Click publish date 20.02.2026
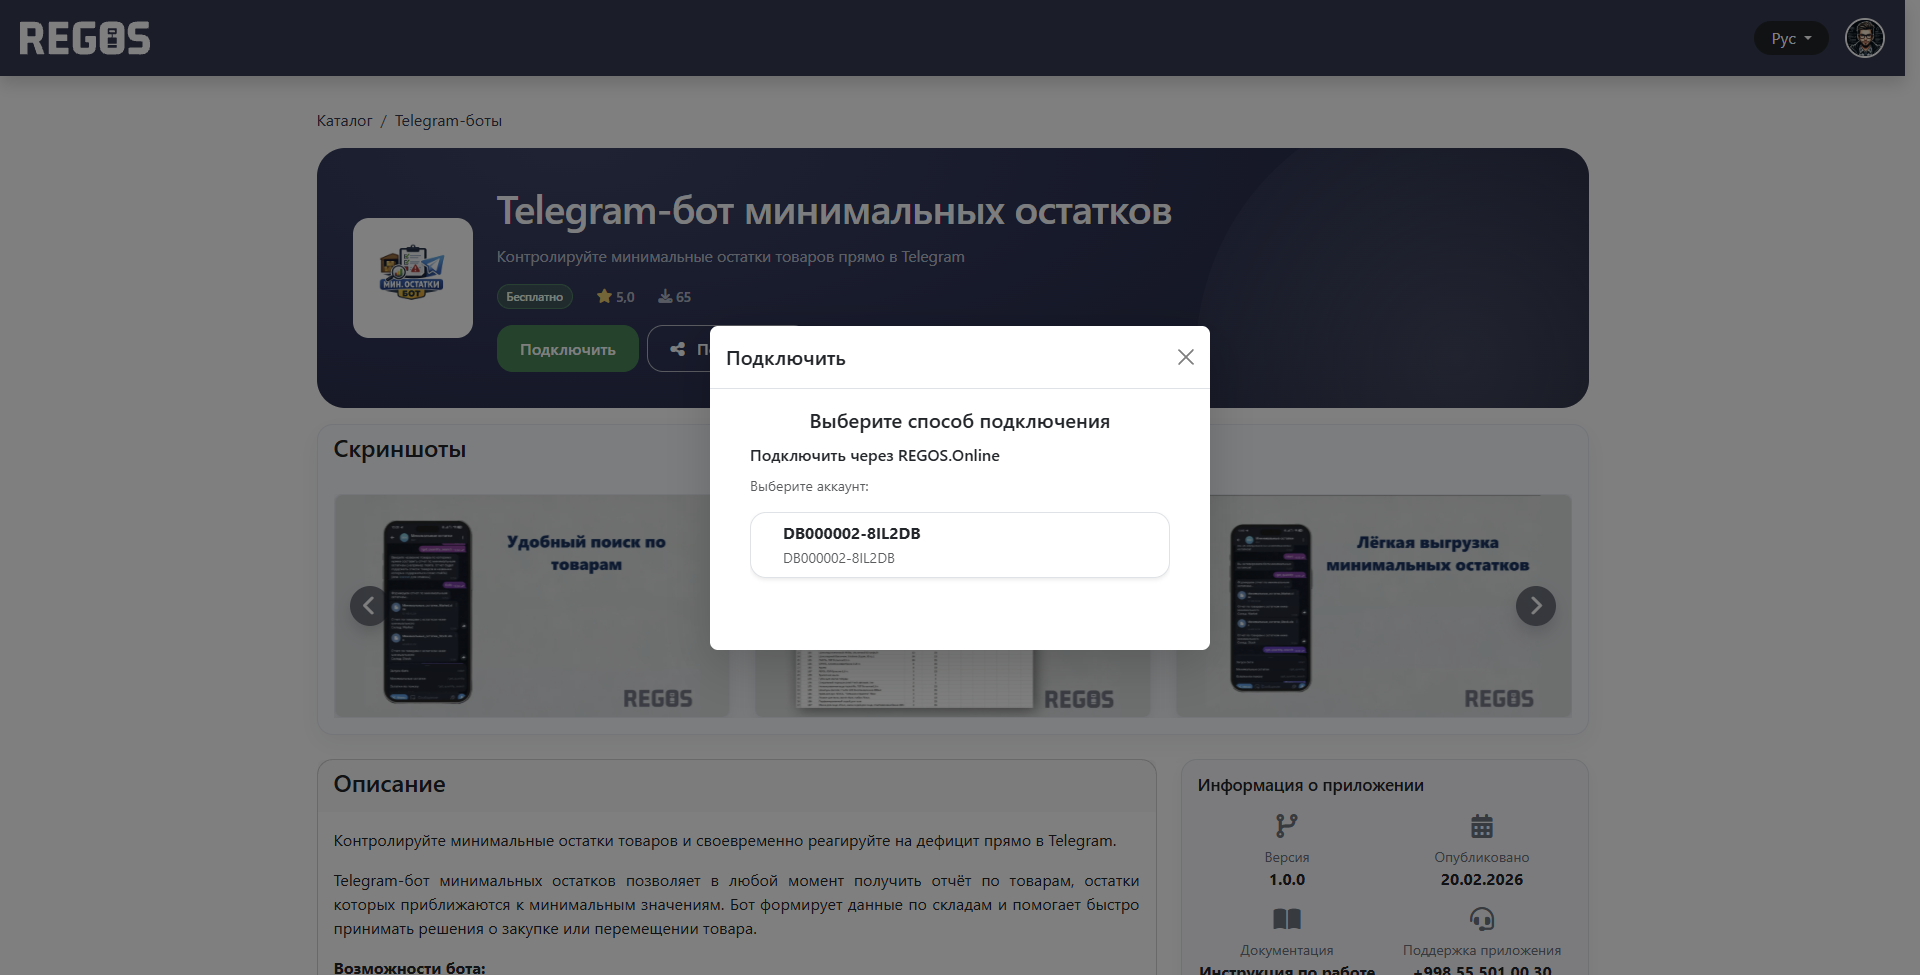This screenshot has width=1920, height=975. 1481,880
